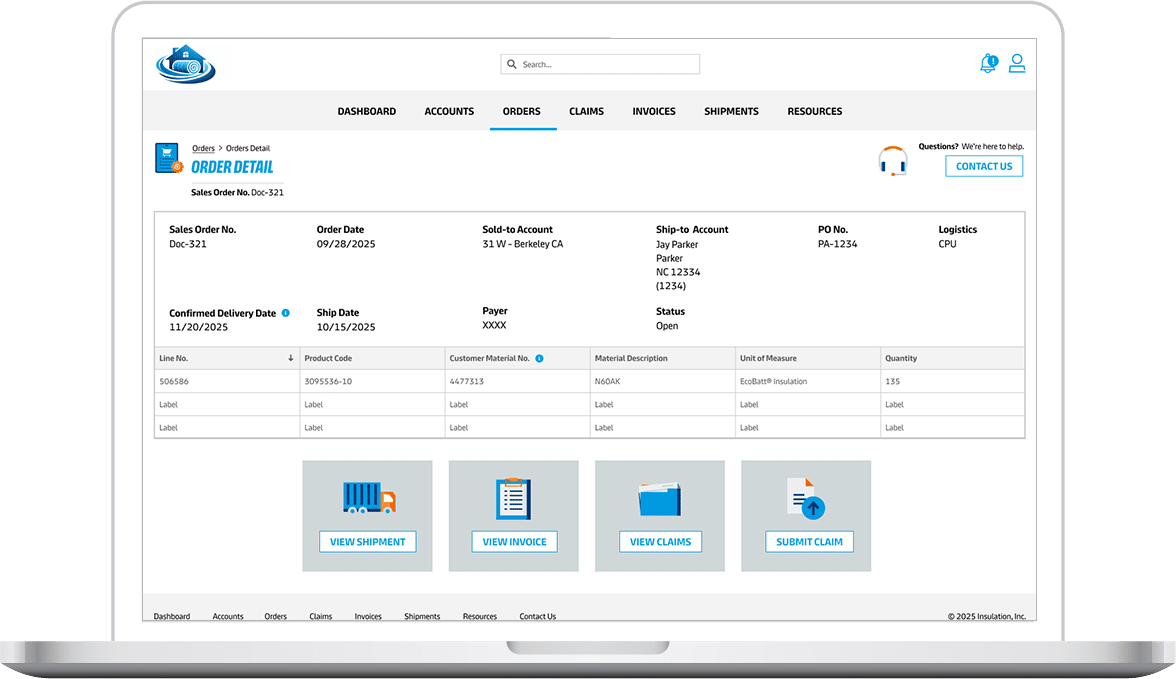Click the document upload claim icon
The image size is (1176, 679).
[805, 498]
